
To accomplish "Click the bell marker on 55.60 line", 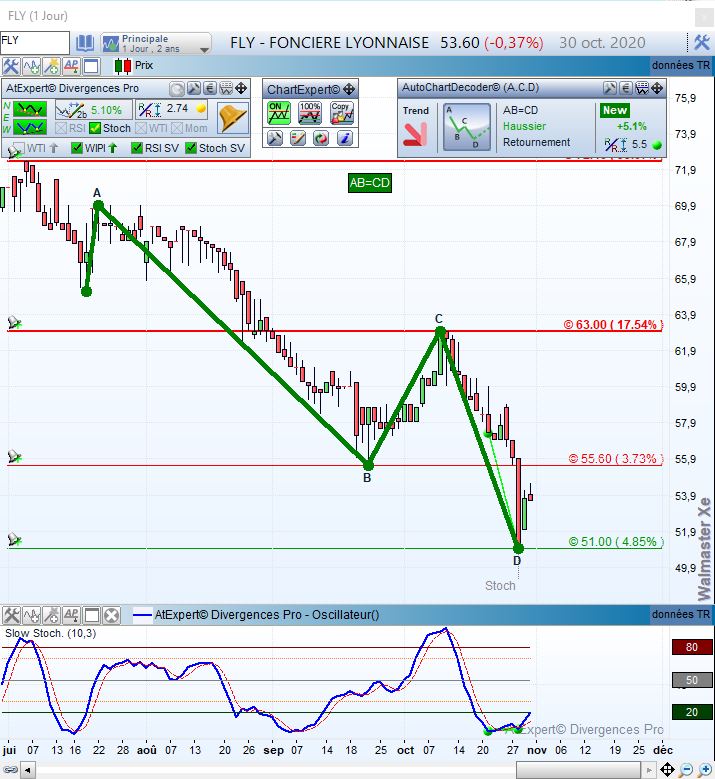I will (14, 456).
